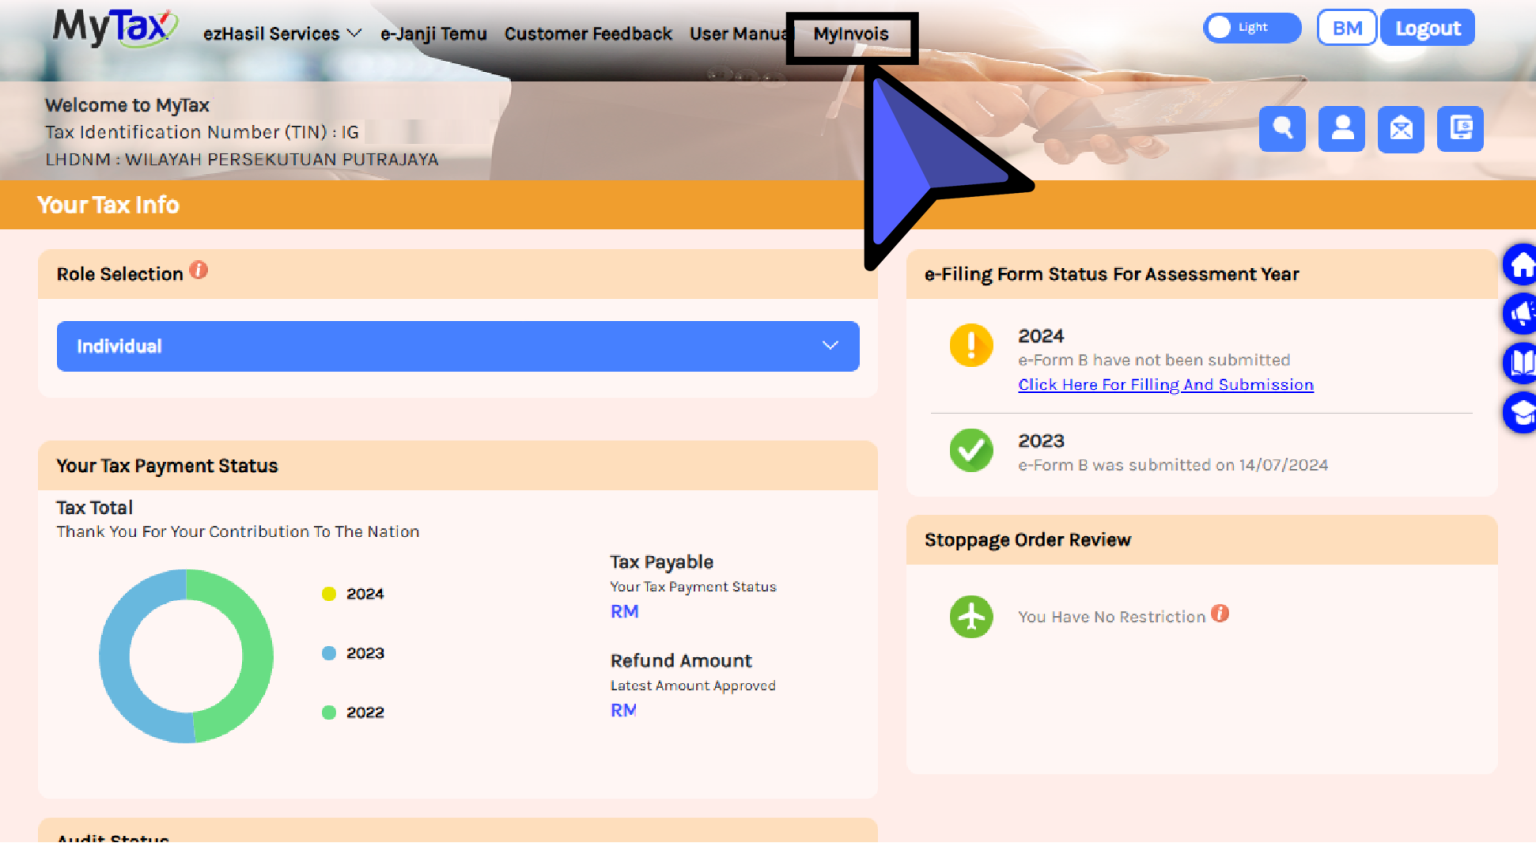Switch language using the BM button
The height and width of the screenshot is (843, 1536).
pyautogui.click(x=1346, y=27)
